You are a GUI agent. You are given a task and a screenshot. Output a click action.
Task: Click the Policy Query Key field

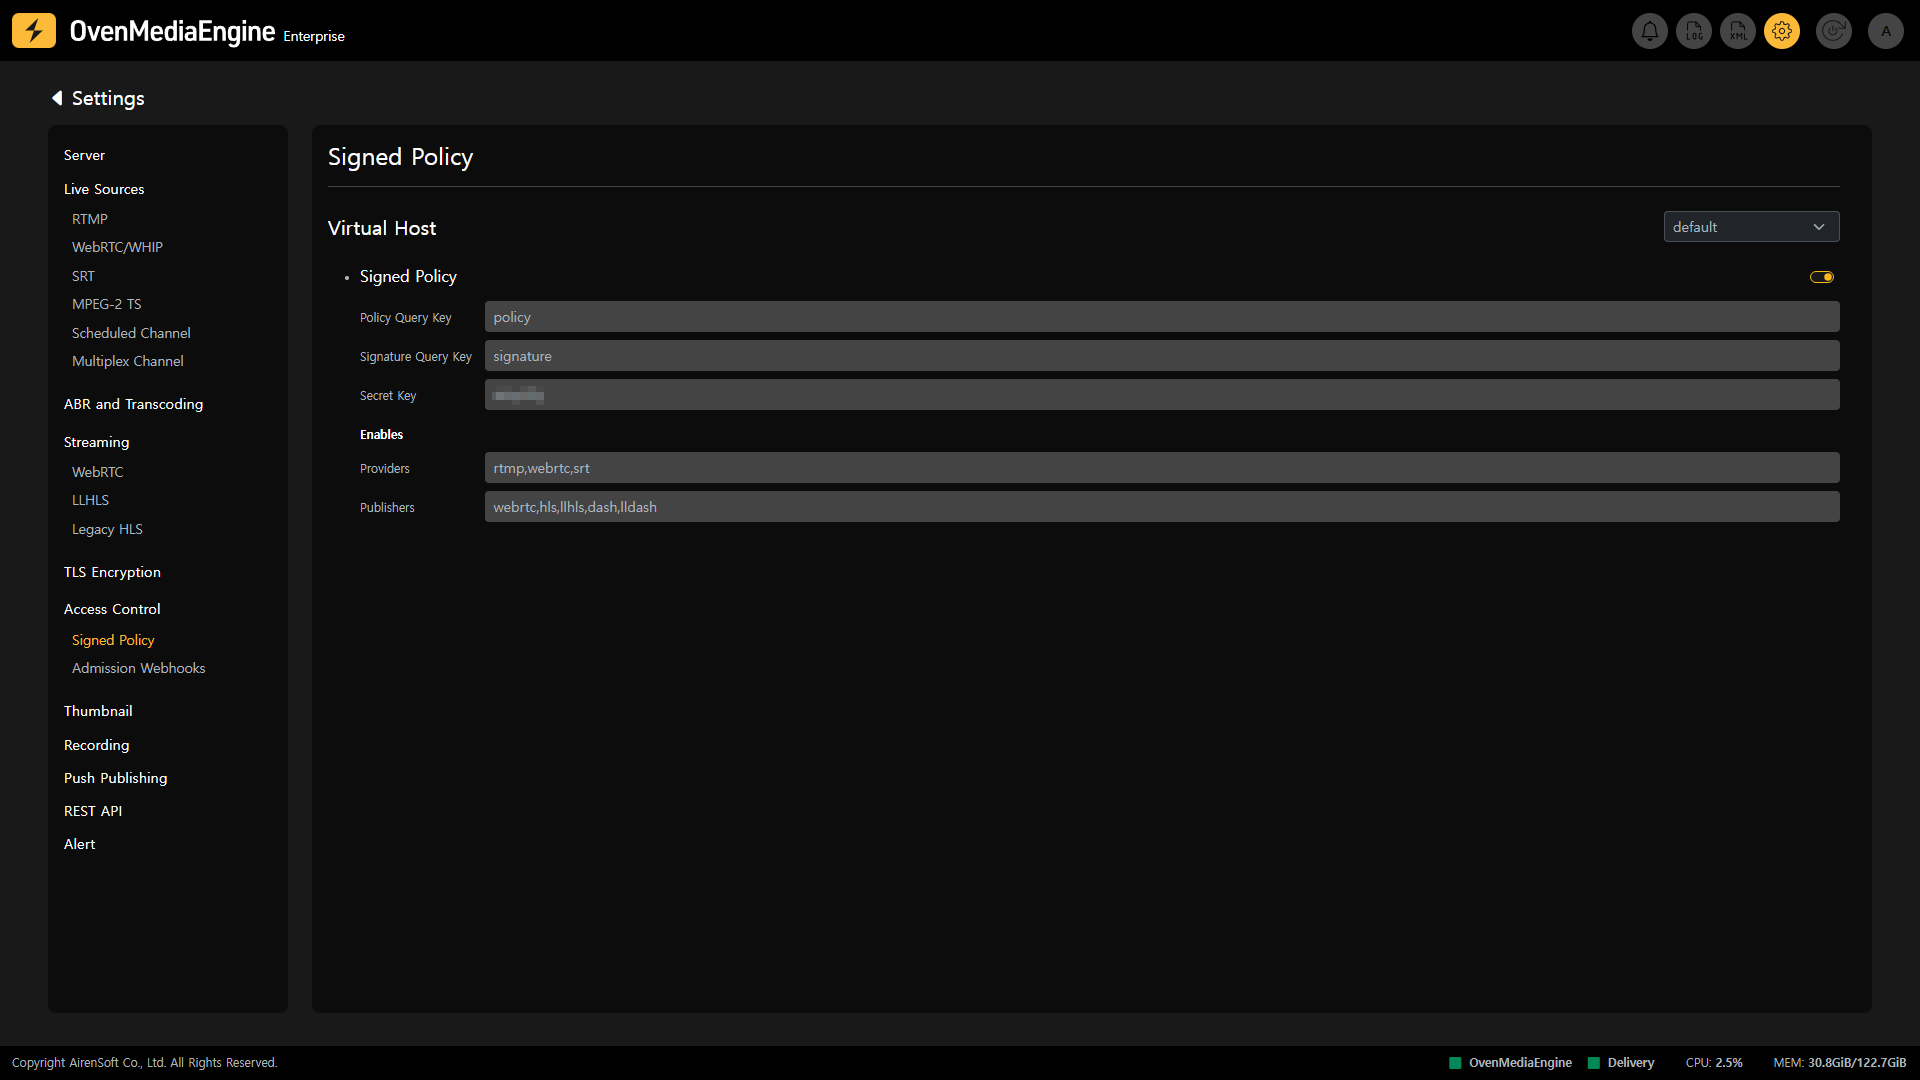pyautogui.click(x=1161, y=317)
